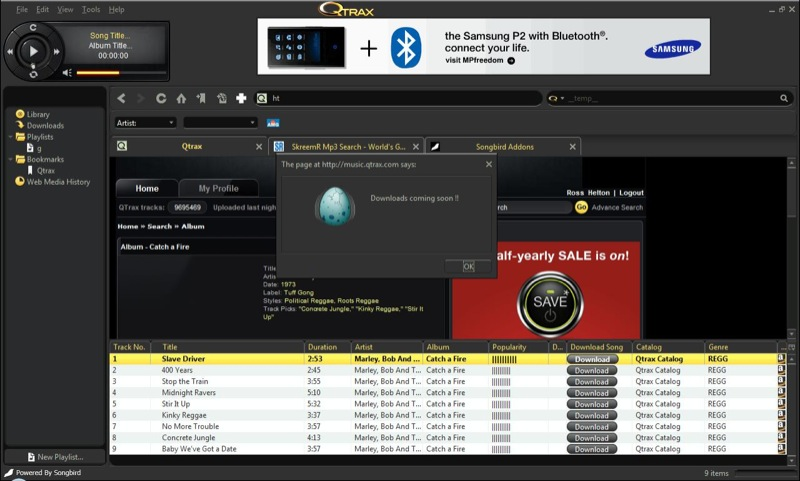Viewport: 800px width, 481px height.
Task: Sort by the Popularity column header
Action: pyautogui.click(x=518, y=347)
